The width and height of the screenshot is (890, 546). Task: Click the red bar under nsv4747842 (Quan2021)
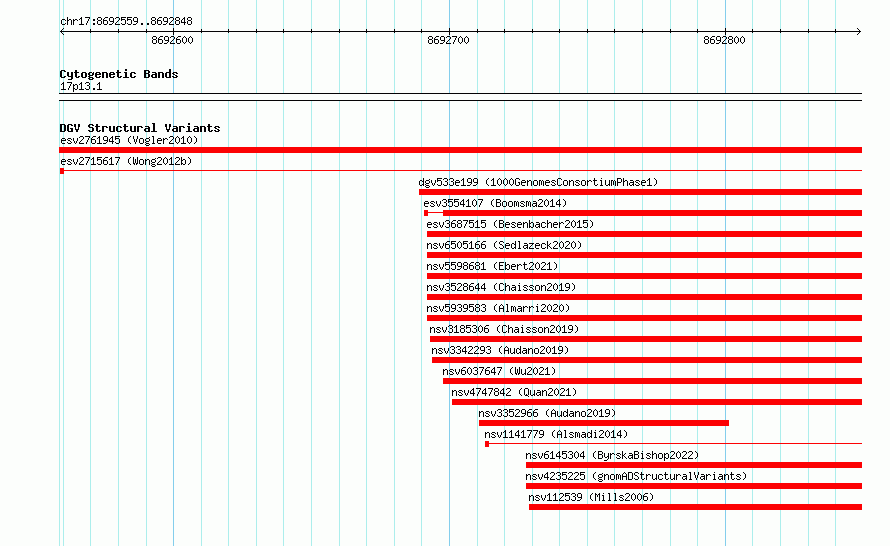coord(657,402)
